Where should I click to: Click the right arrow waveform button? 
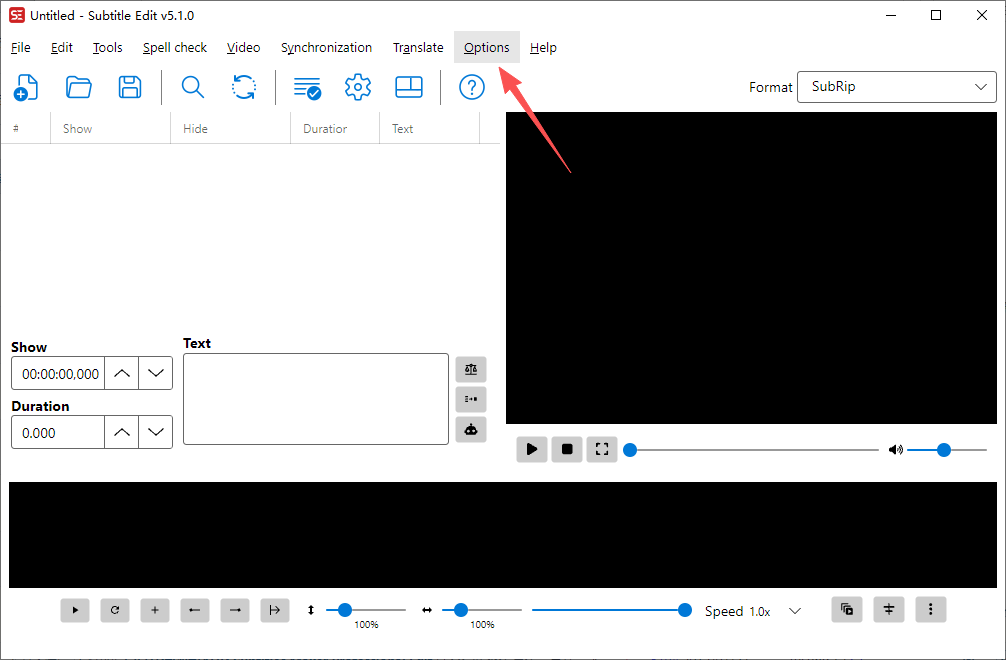pyautogui.click(x=235, y=610)
